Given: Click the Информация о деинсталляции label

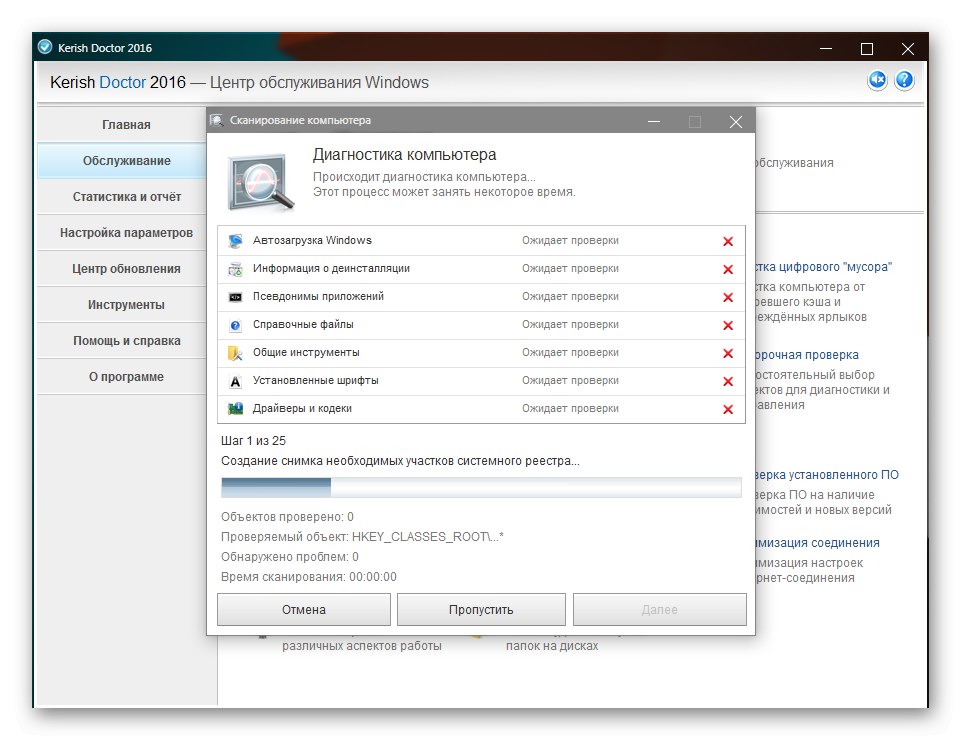Looking at the screenshot, I should (x=332, y=269).
